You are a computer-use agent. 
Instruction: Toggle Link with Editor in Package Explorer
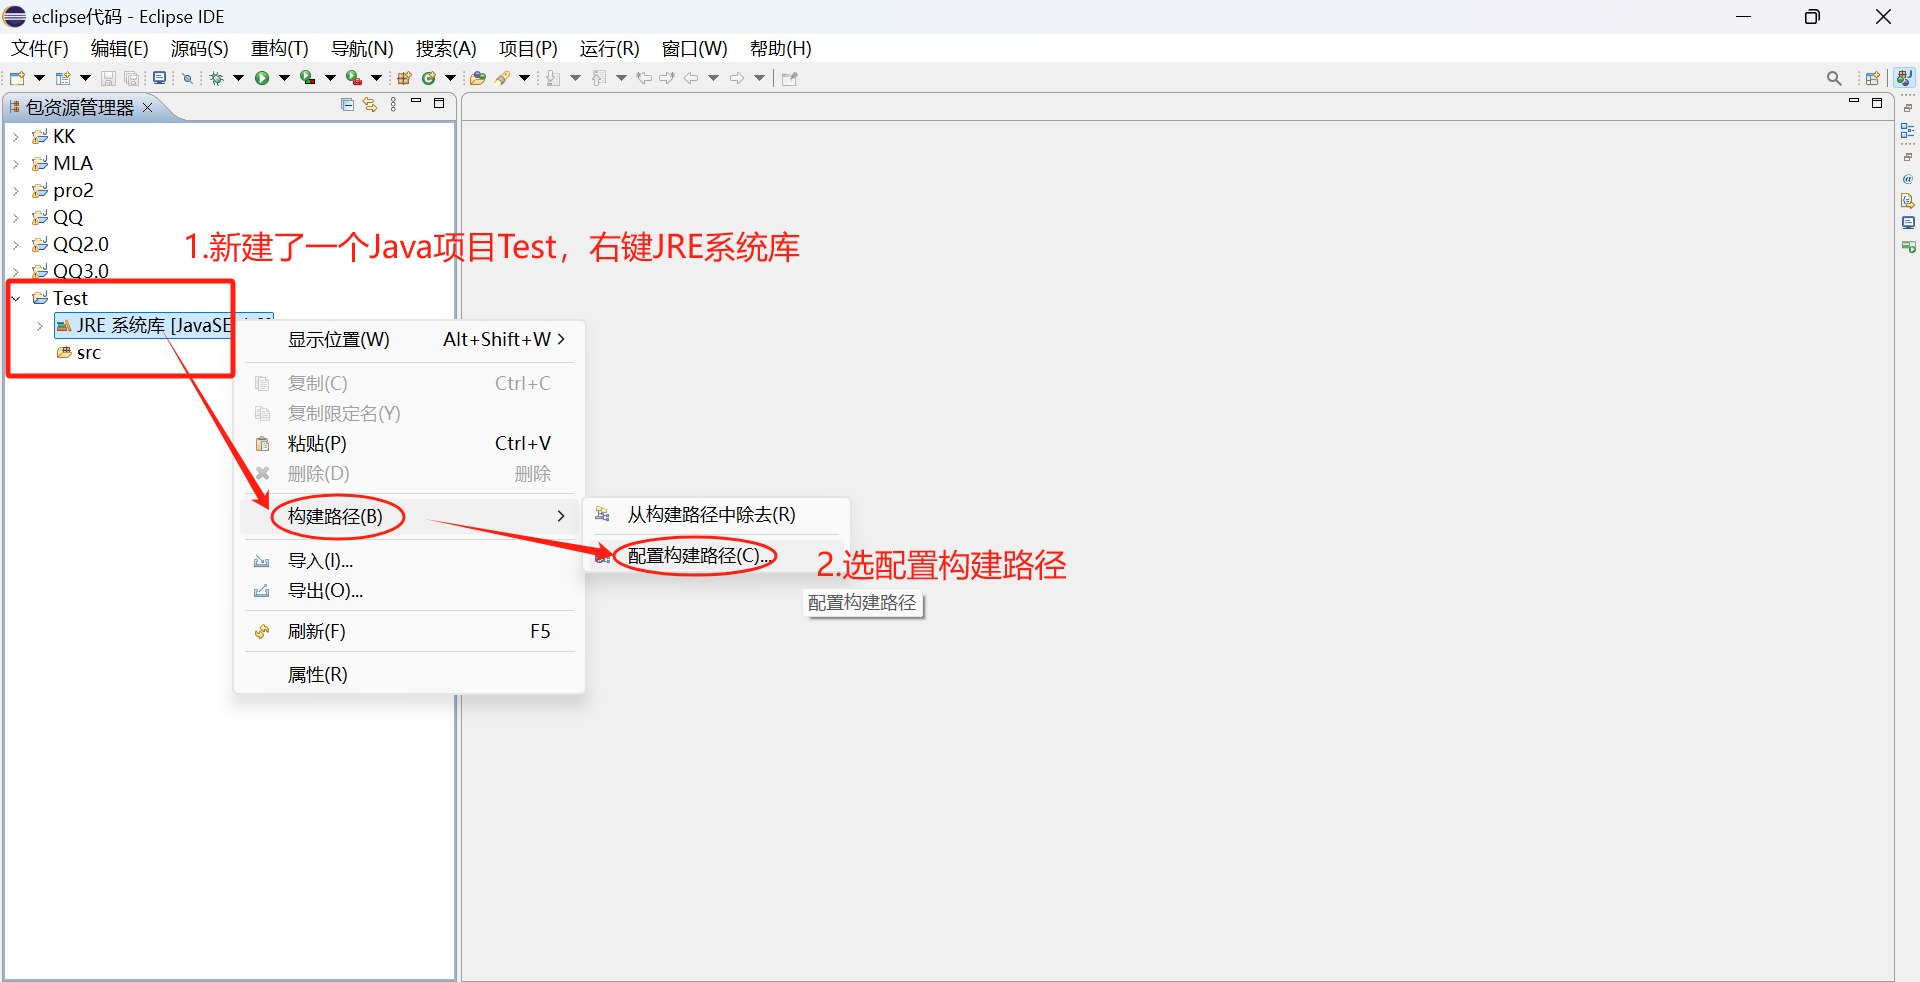click(370, 104)
